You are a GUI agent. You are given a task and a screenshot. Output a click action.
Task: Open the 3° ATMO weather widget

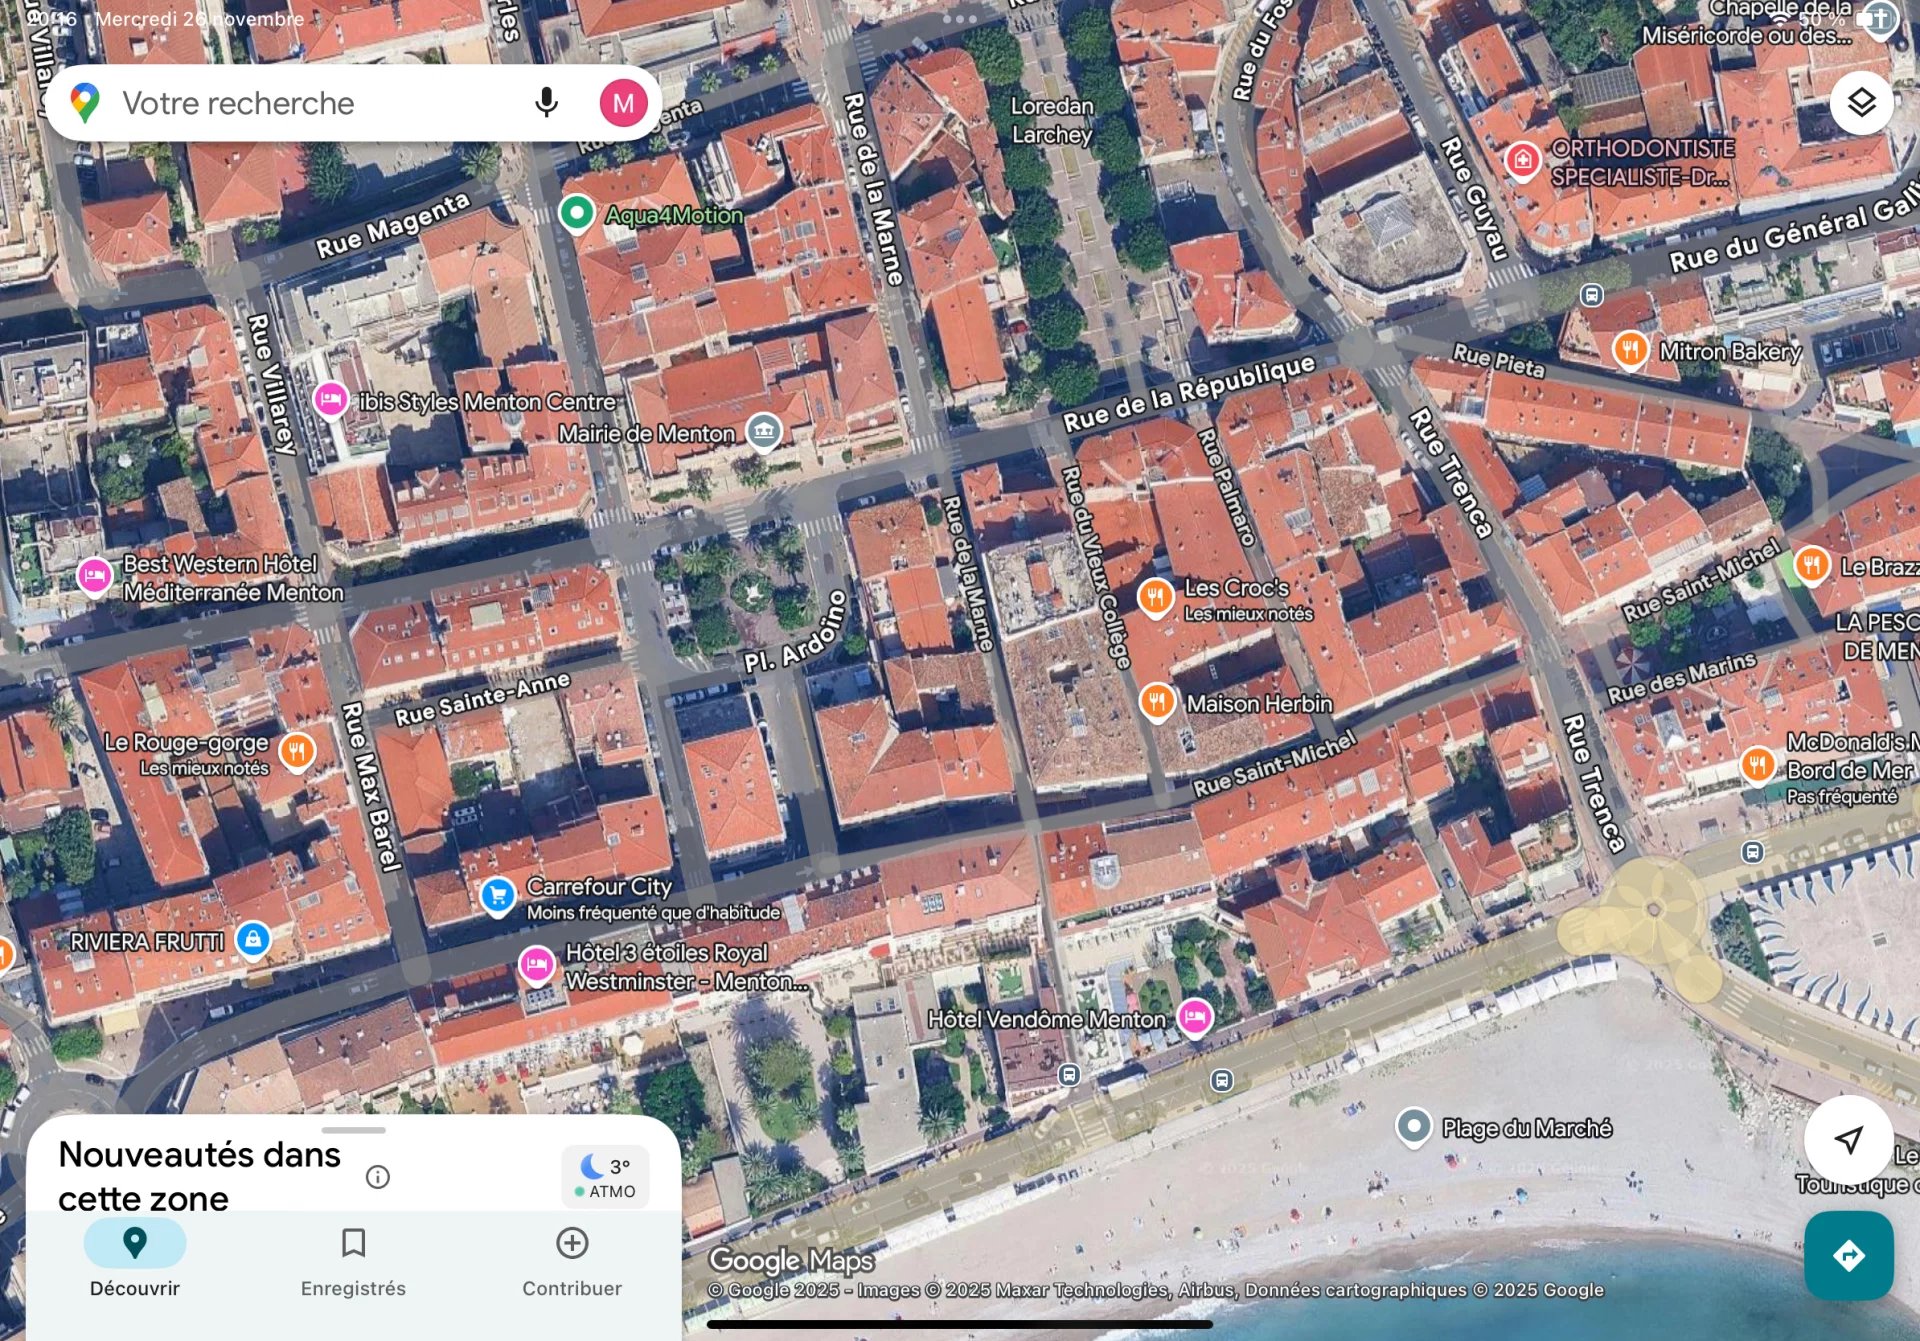pyautogui.click(x=605, y=1177)
